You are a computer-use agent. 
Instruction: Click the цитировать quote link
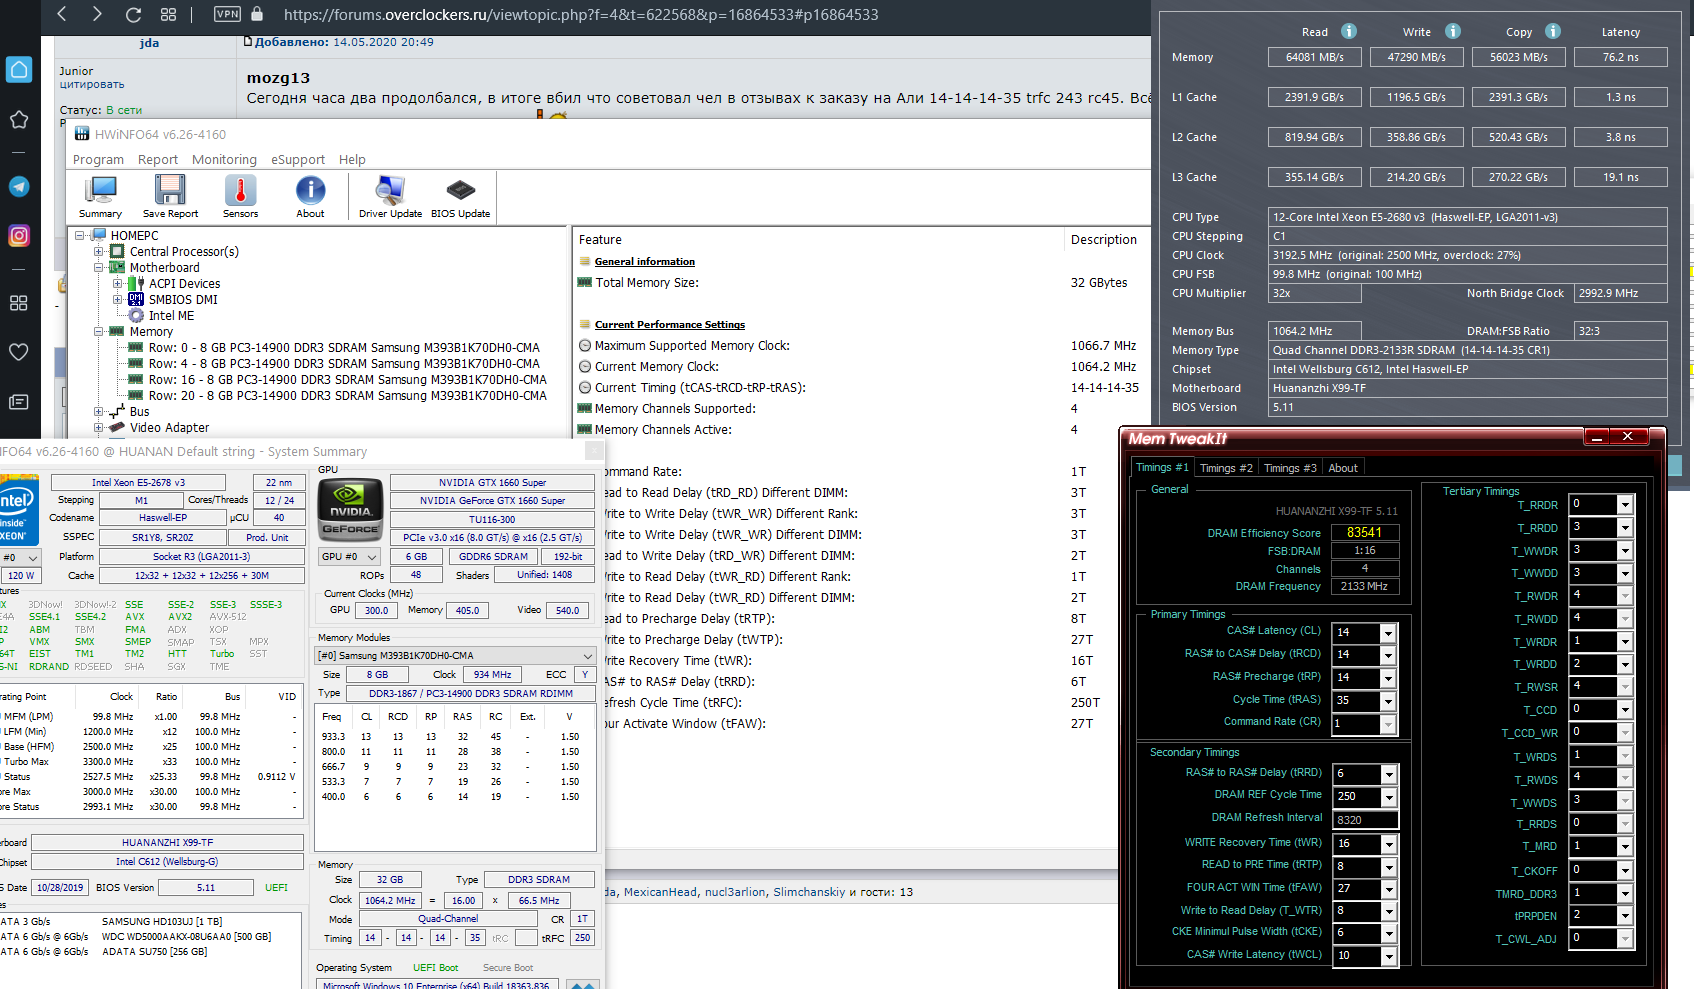pyautogui.click(x=92, y=85)
